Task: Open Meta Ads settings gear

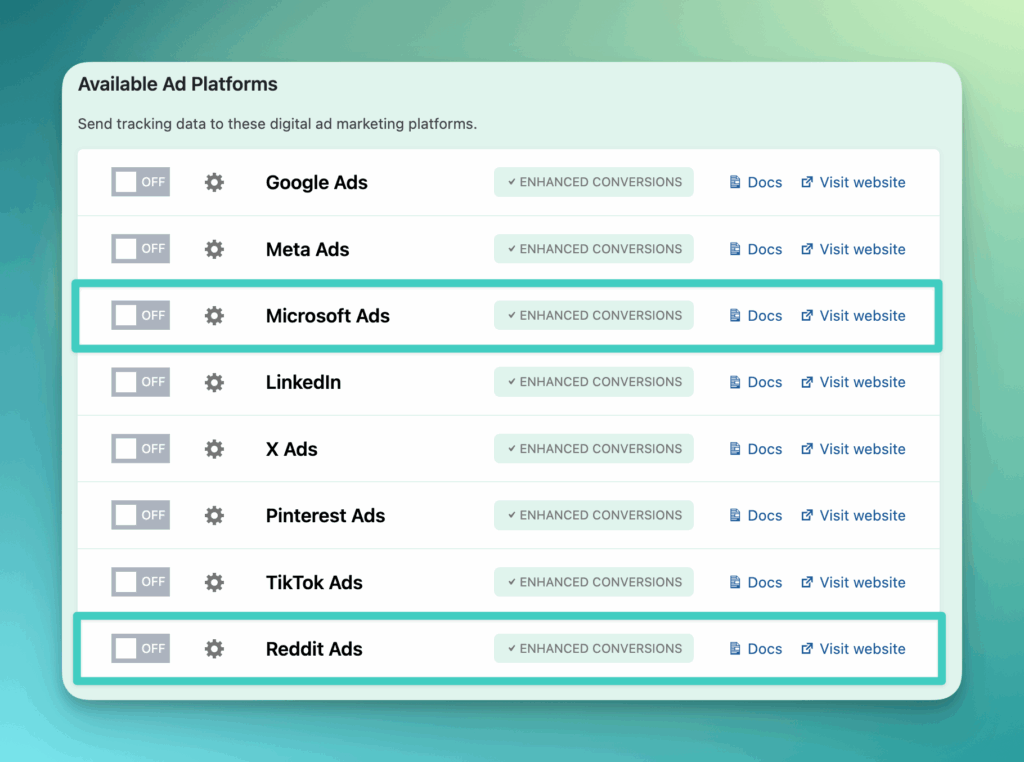Action: pos(214,249)
